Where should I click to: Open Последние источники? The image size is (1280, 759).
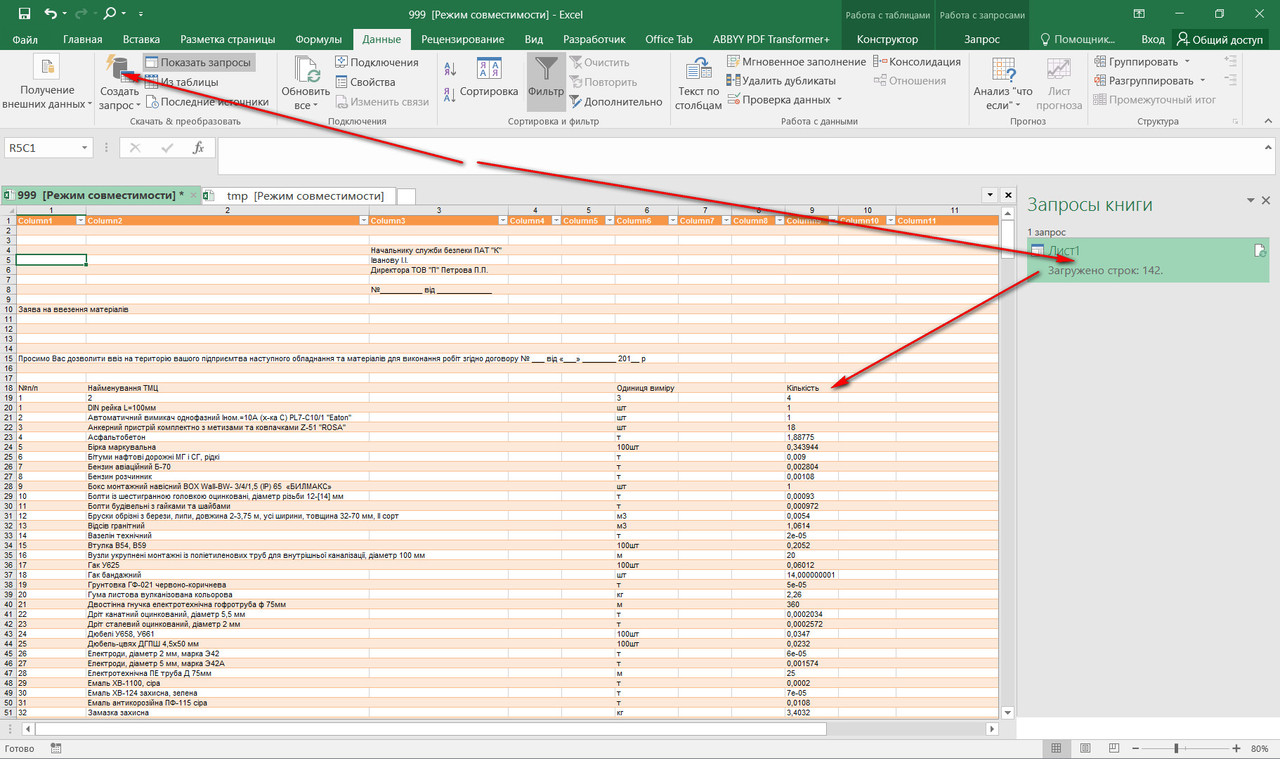pos(207,101)
